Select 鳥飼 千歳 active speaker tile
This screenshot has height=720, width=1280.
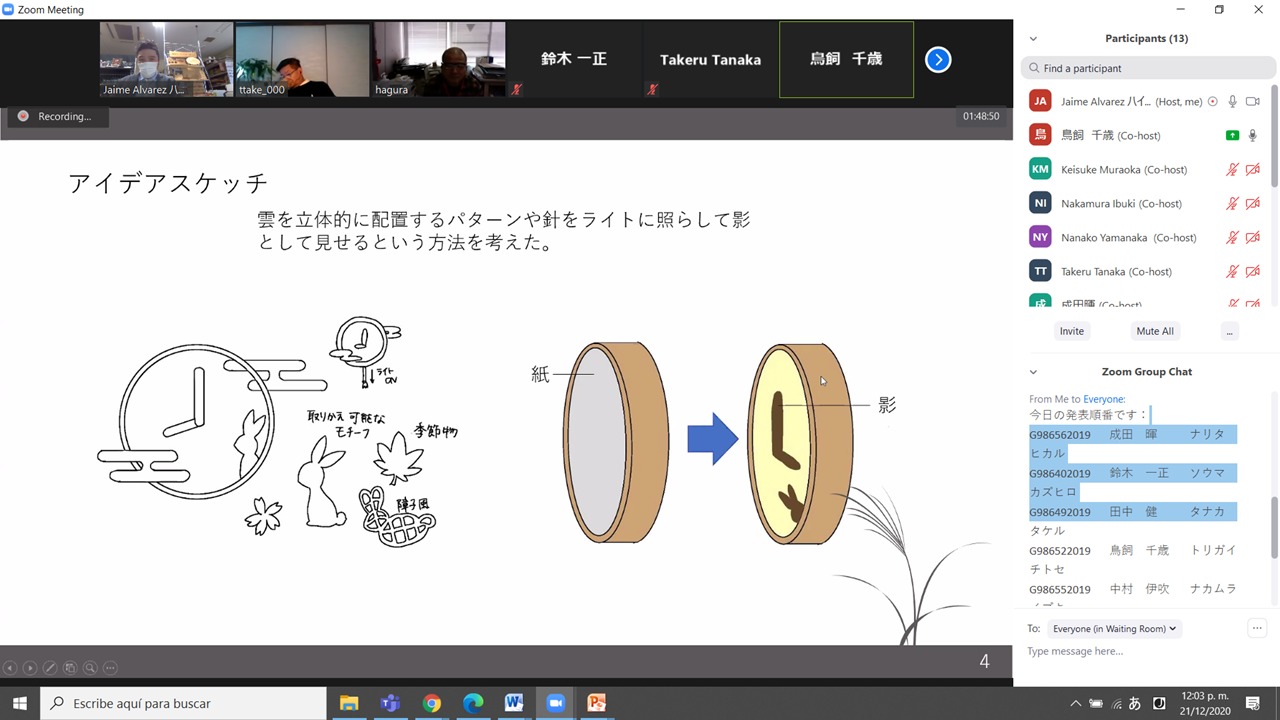(x=846, y=60)
